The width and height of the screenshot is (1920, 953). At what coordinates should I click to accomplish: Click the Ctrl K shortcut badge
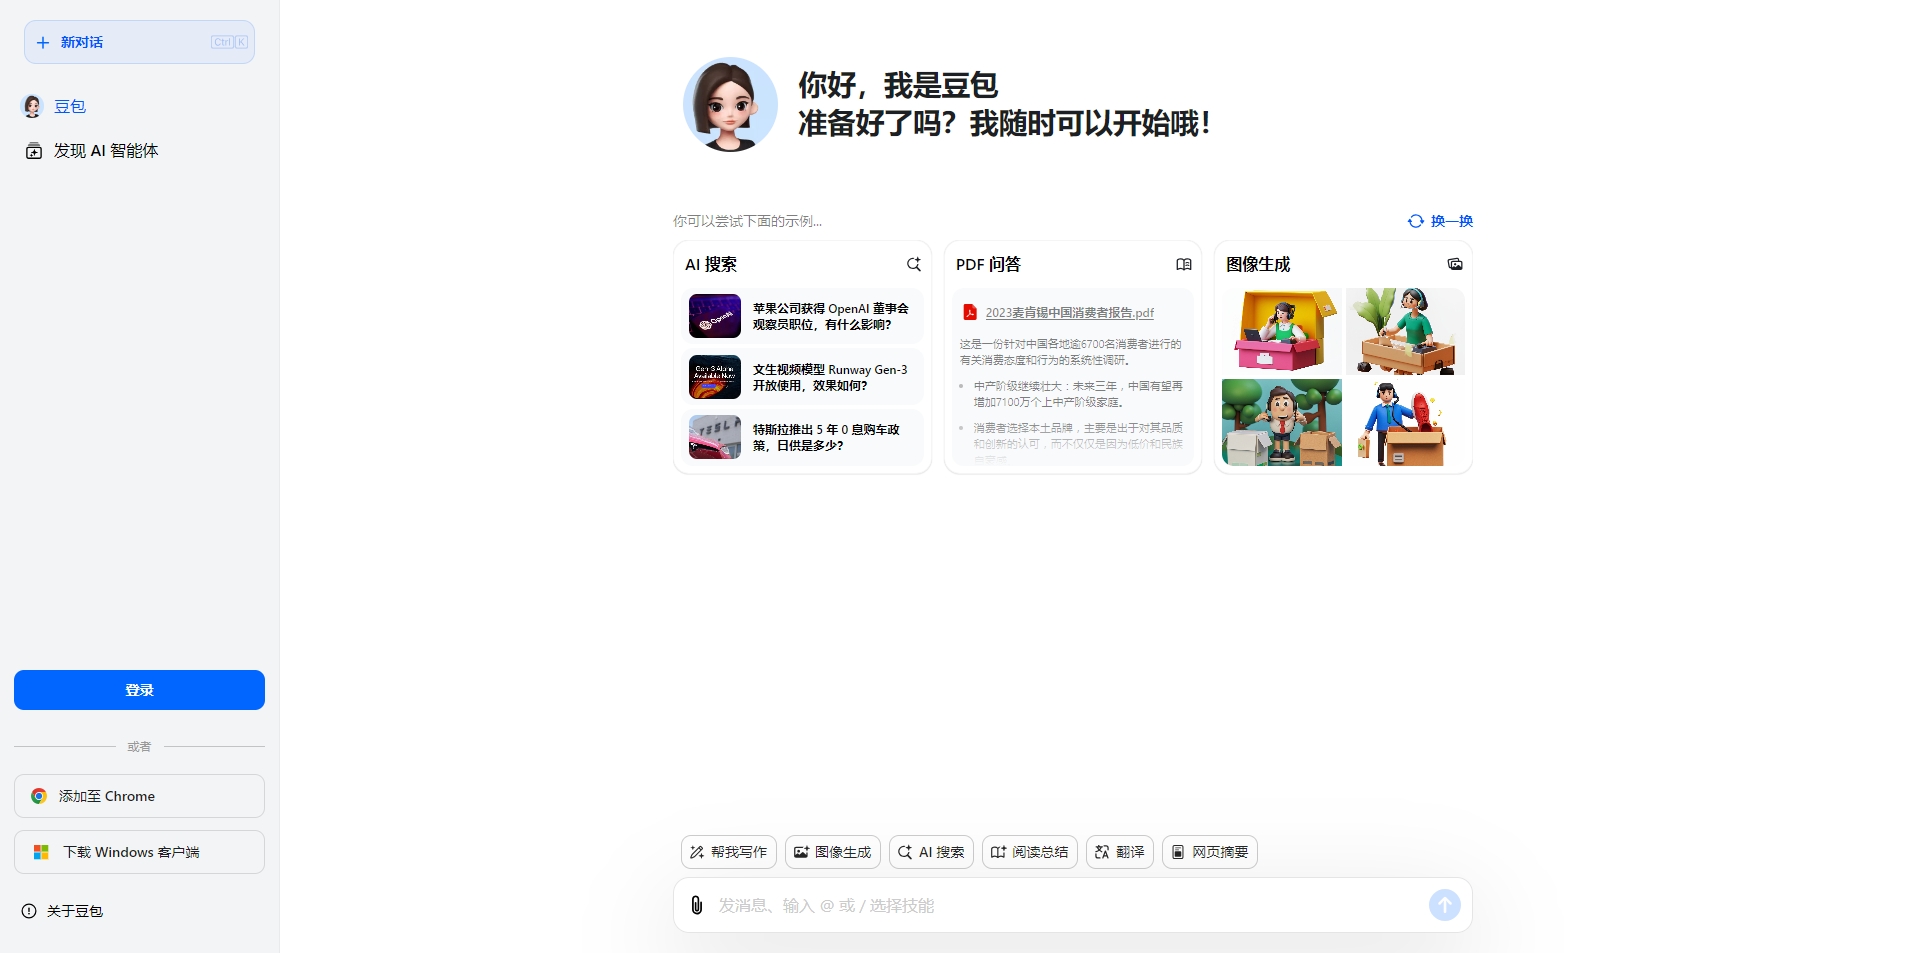pos(229,42)
